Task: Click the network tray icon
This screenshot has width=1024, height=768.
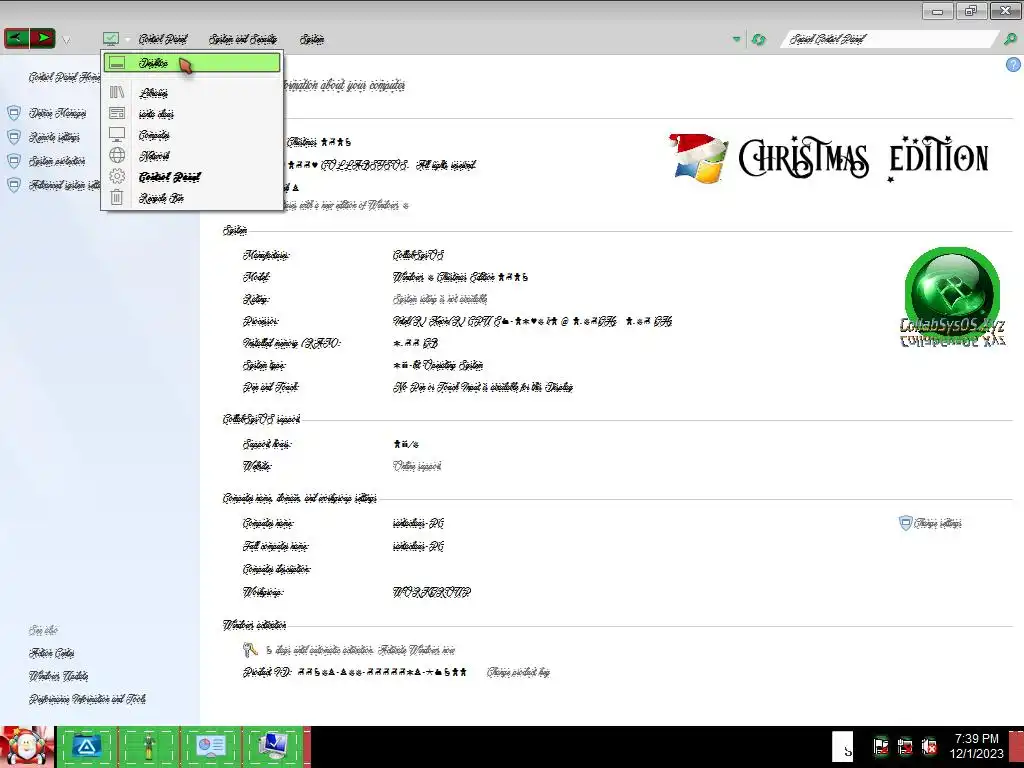Action: pos(905,746)
